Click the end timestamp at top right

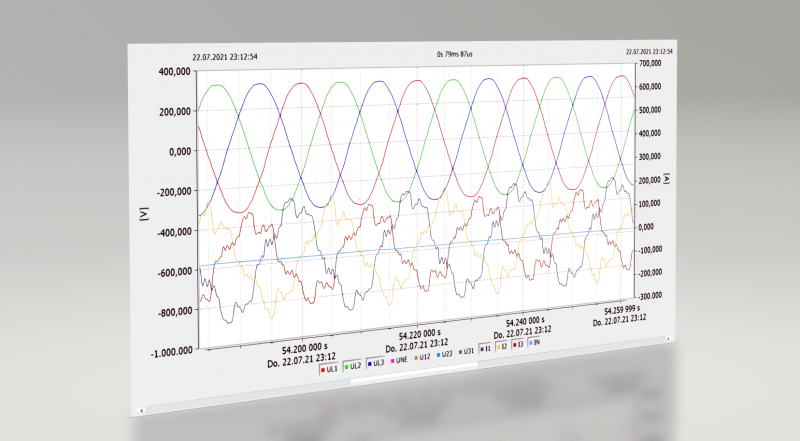pos(649,50)
